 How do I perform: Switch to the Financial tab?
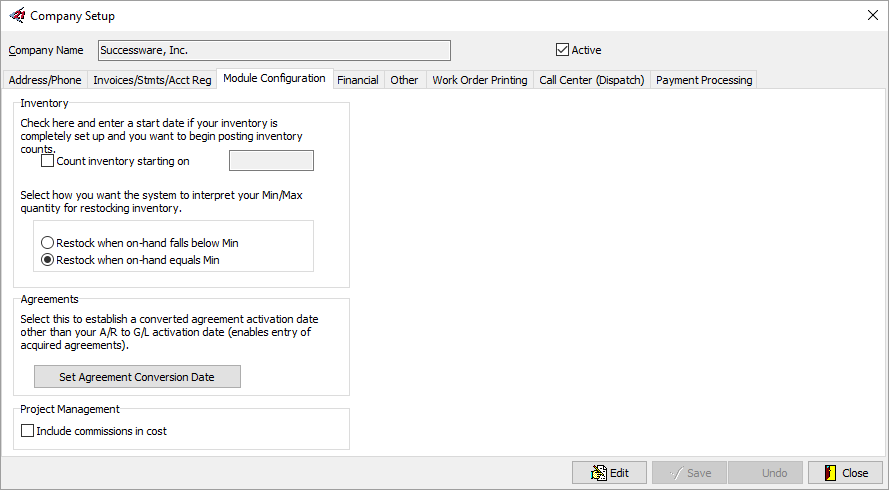pos(358,80)
